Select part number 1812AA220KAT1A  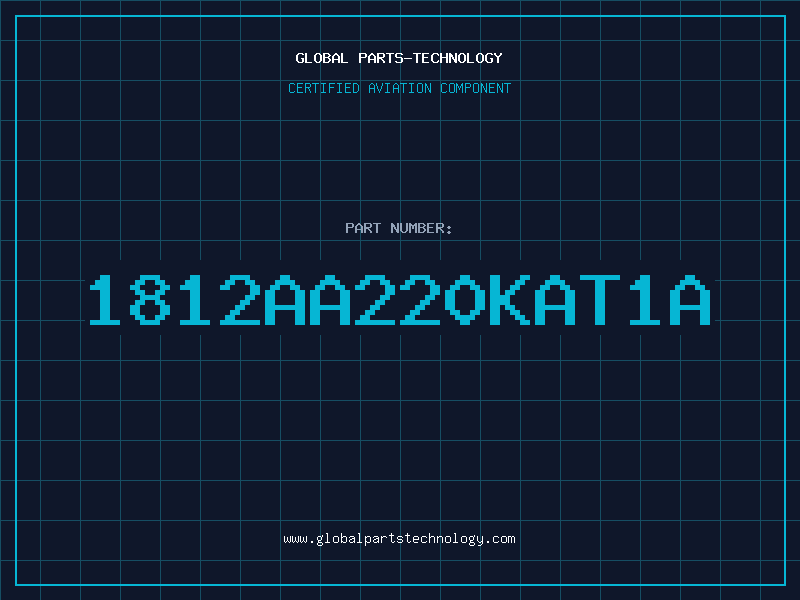400,300
